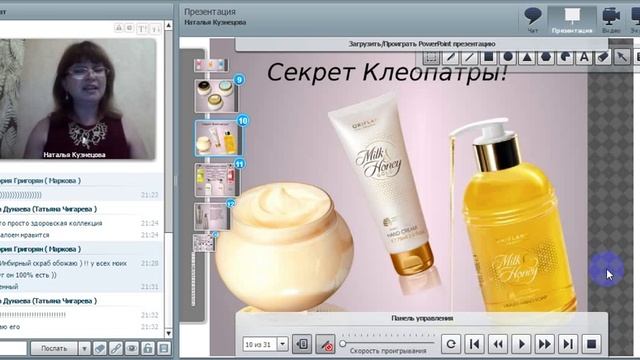This screenshot has width=640, height=360.
Task: Click the chat message text input field
Action: pos(13,348)
